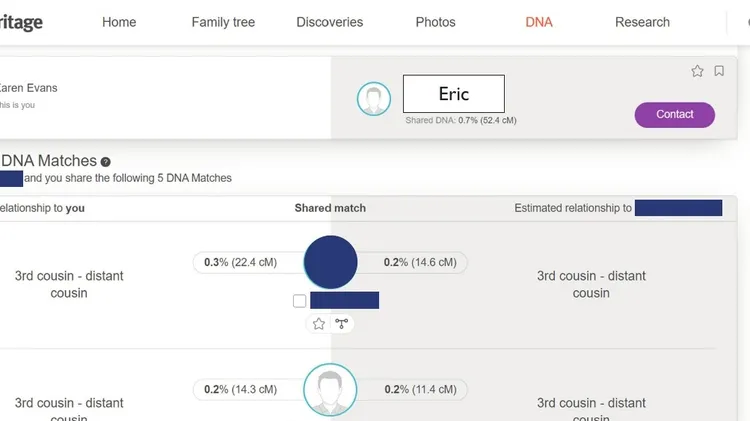Image resolution: width=750 pixels, height=421 pixels.
Task: Open the Home menu
Action: click(119, 22)
